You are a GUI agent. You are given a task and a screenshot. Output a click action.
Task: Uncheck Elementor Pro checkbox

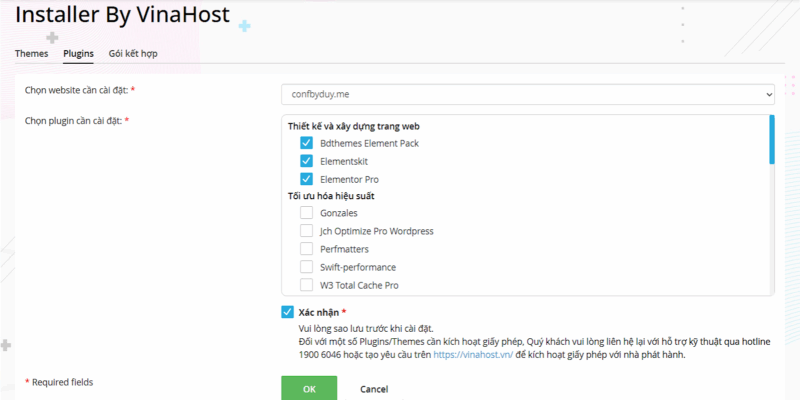click(x=307, y=179)
